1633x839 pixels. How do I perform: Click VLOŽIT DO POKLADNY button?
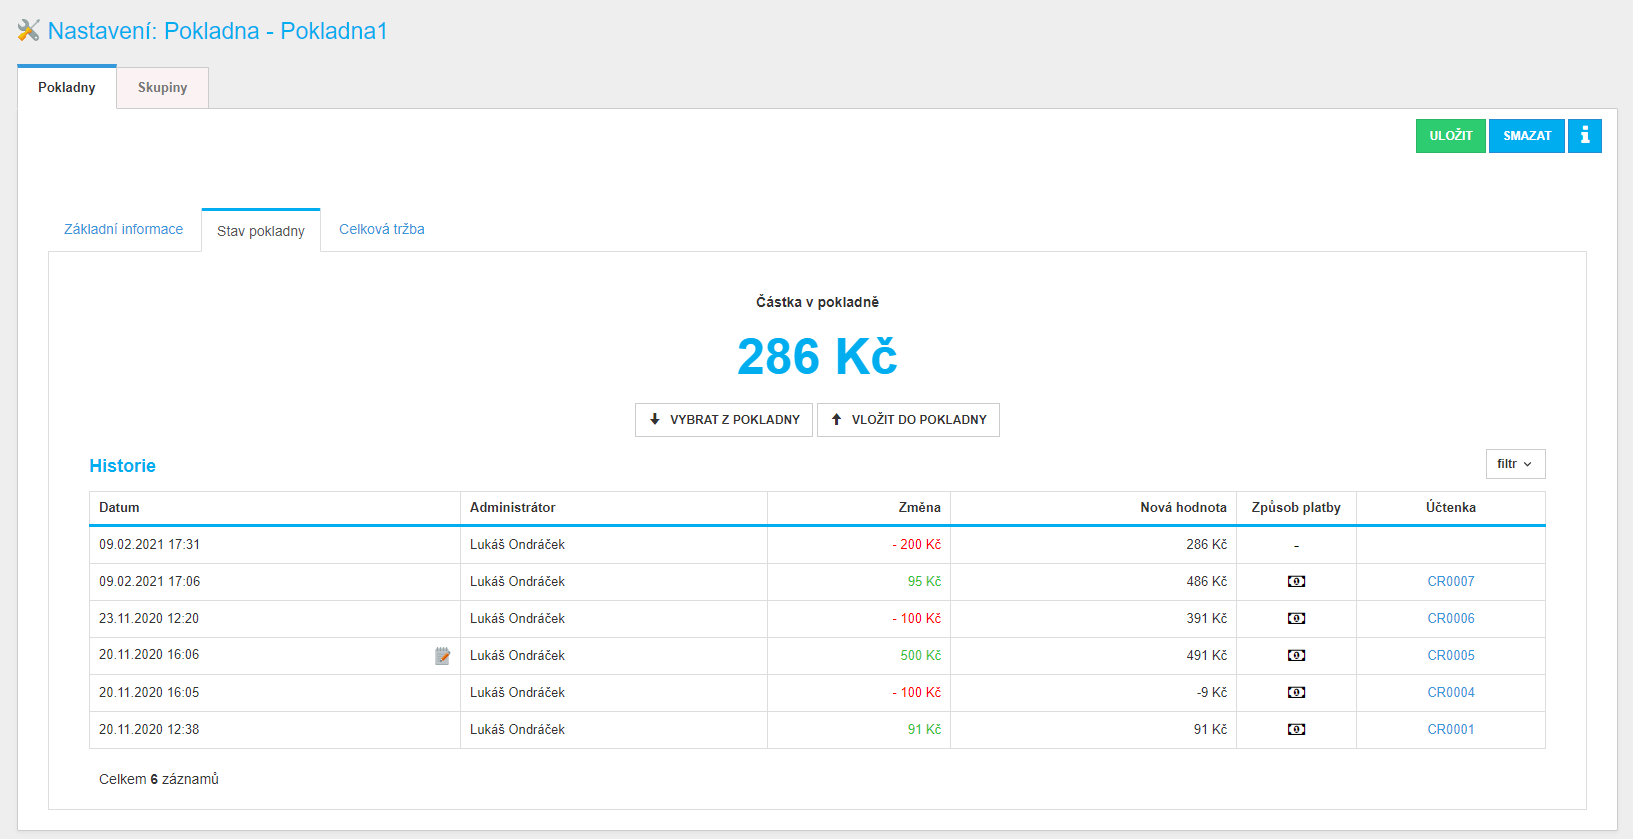tap(908, 420)
